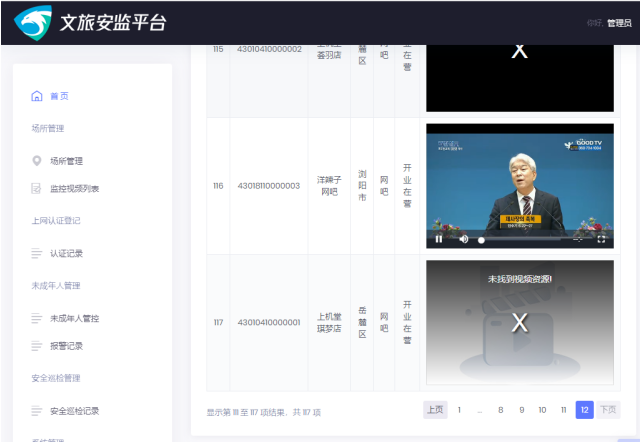
Task: Click venue name 洋辣子网吧
Action: [x=329, y=186]
